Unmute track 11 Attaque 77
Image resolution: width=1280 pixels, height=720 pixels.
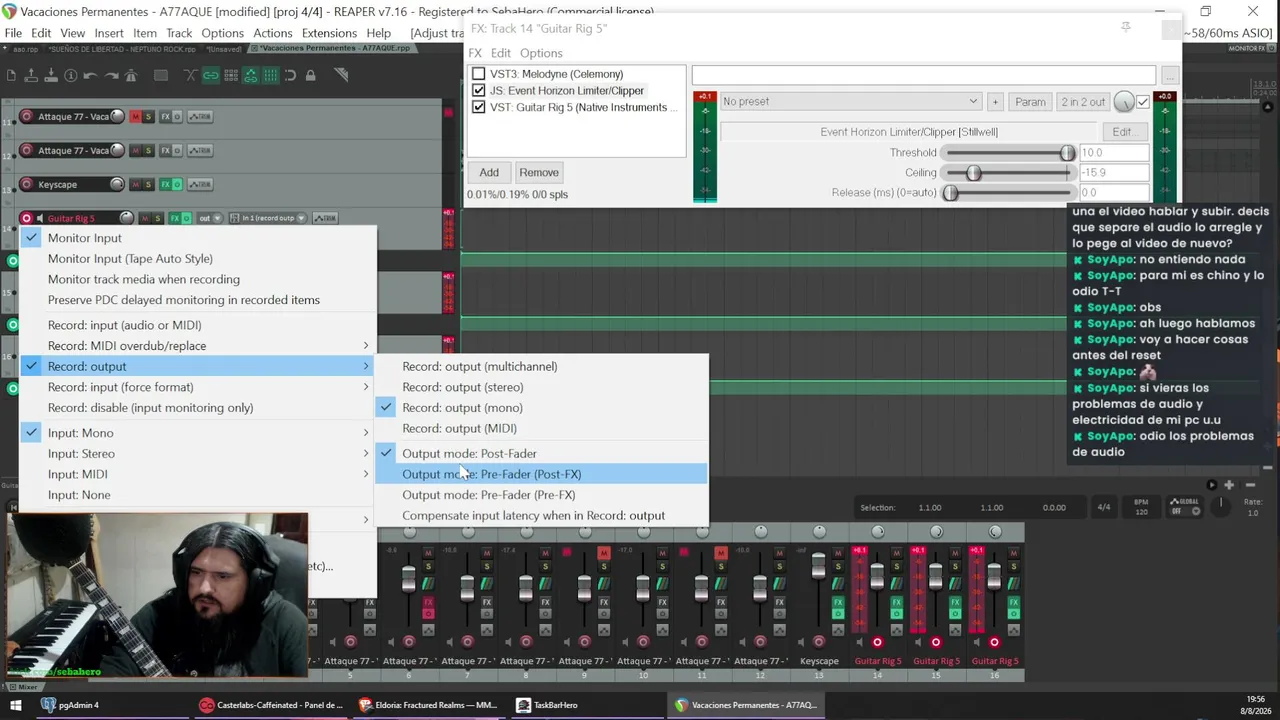click(135, 116)
